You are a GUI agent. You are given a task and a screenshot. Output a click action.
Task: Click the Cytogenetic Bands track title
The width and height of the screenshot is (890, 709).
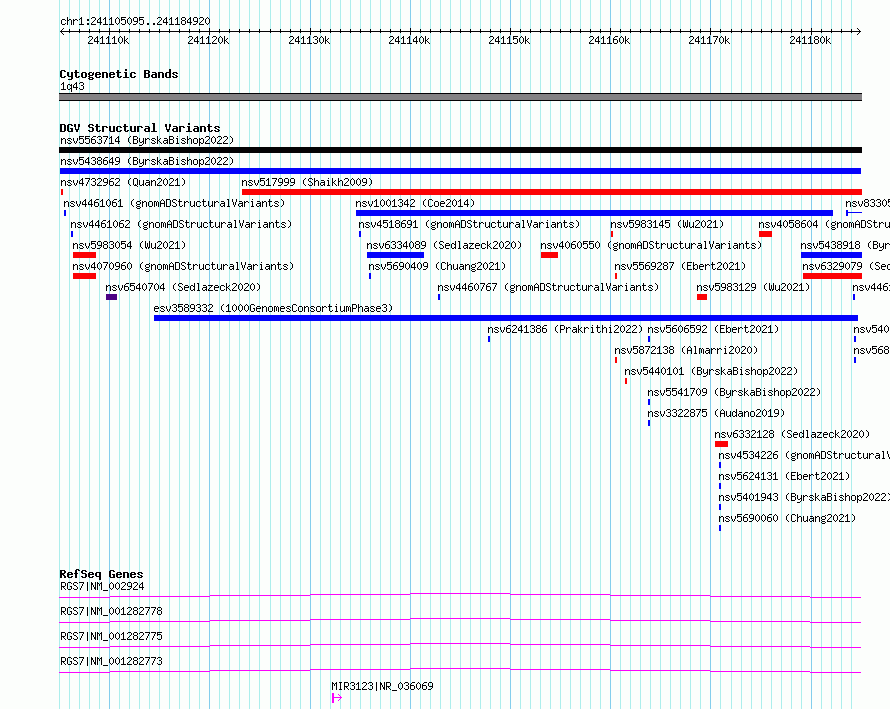pos(119,74)
